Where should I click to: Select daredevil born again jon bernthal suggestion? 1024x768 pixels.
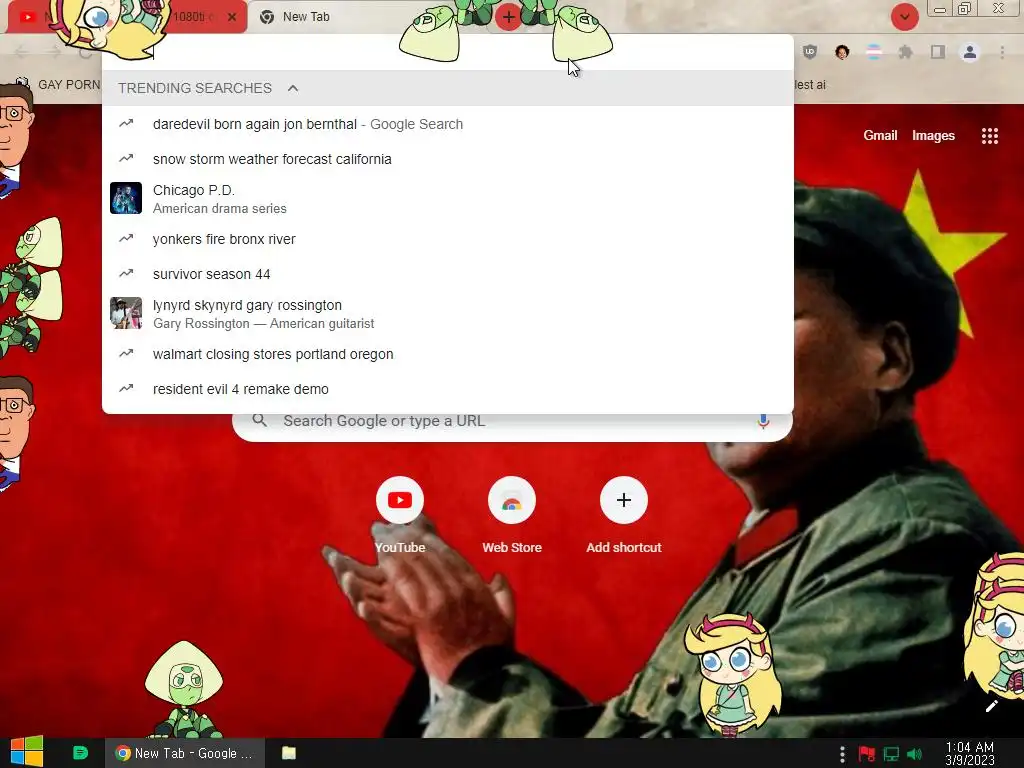tap(448, 124)
